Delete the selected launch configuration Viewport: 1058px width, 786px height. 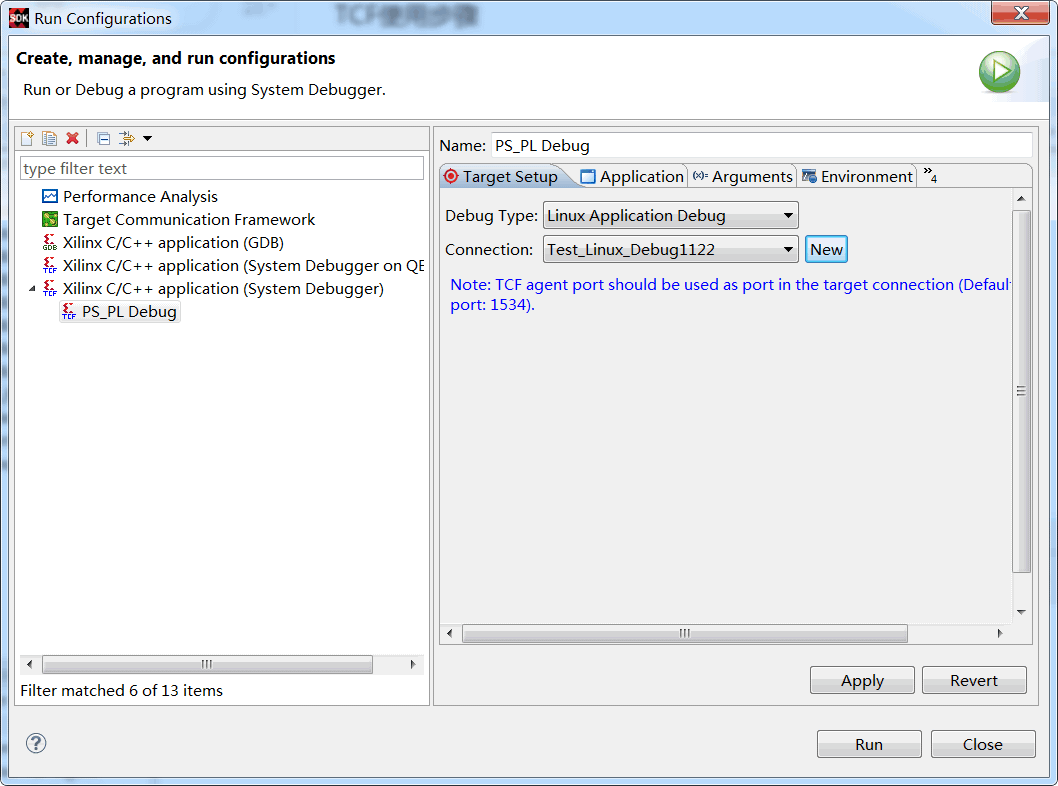pyautogui.click(x=72, y=138)
